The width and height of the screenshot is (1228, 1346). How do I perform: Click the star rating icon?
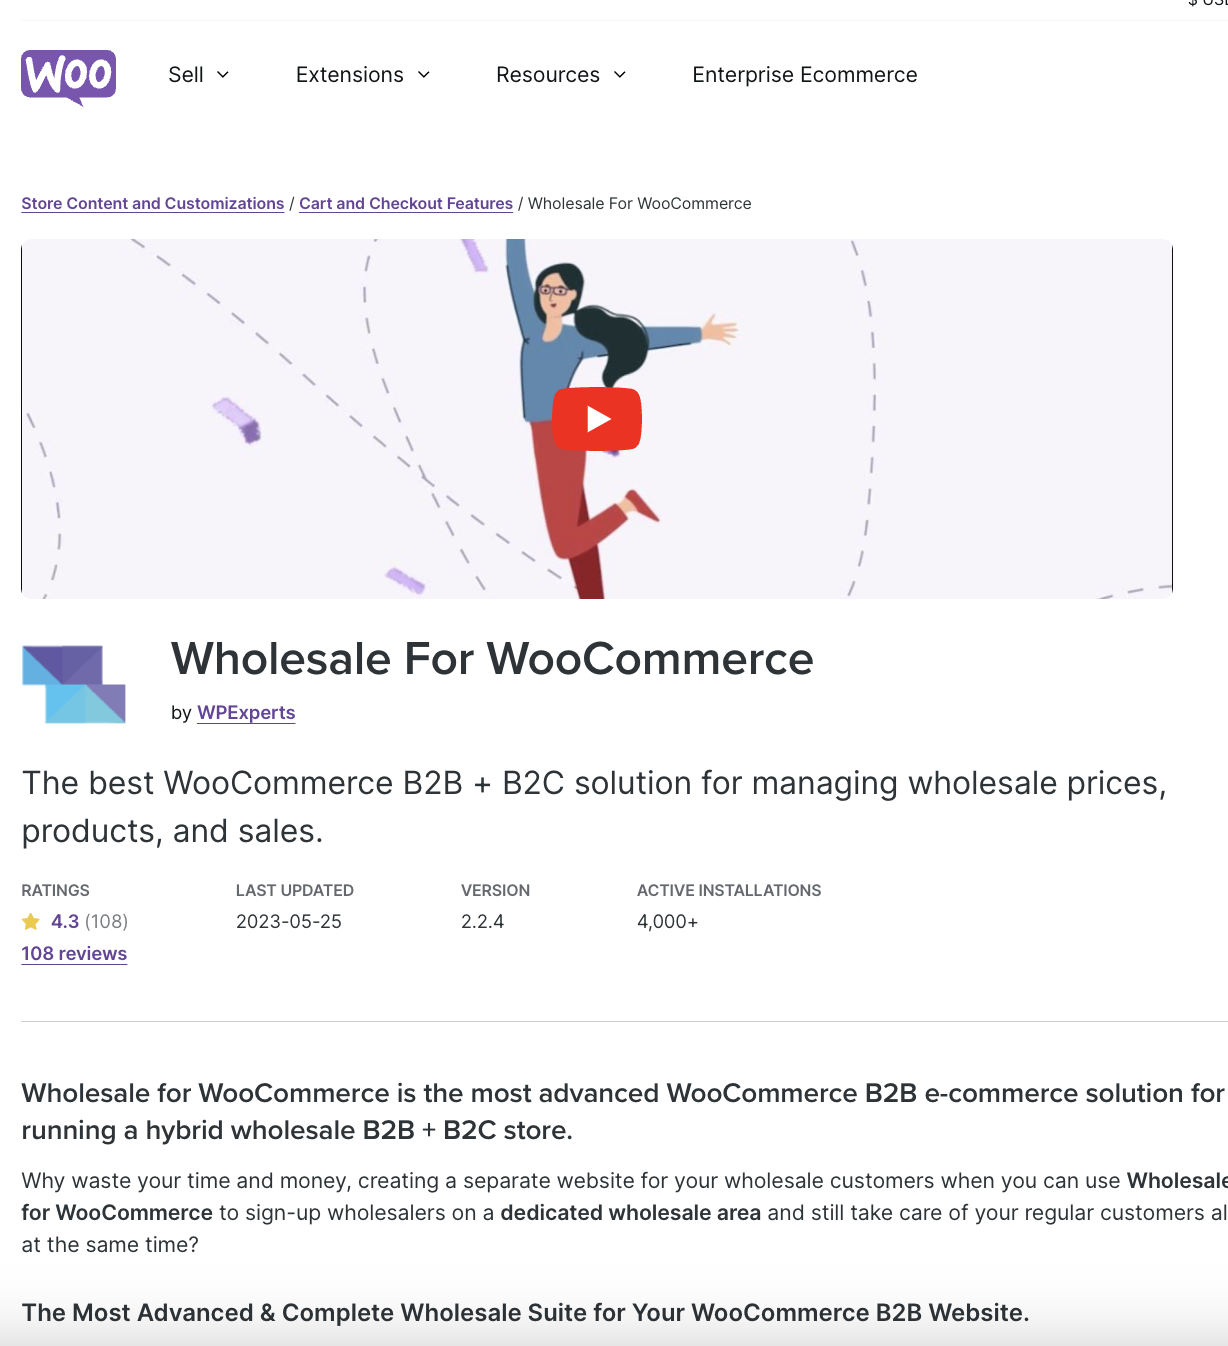tap(31, 921)
